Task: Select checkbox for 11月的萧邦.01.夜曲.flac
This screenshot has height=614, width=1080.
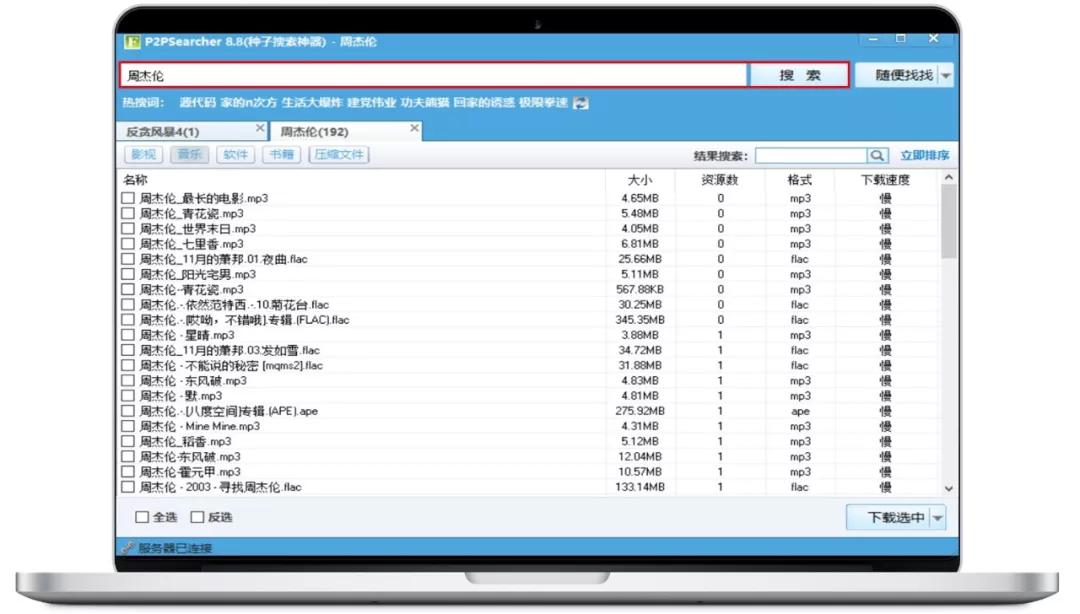Action: tap(127, 259)
